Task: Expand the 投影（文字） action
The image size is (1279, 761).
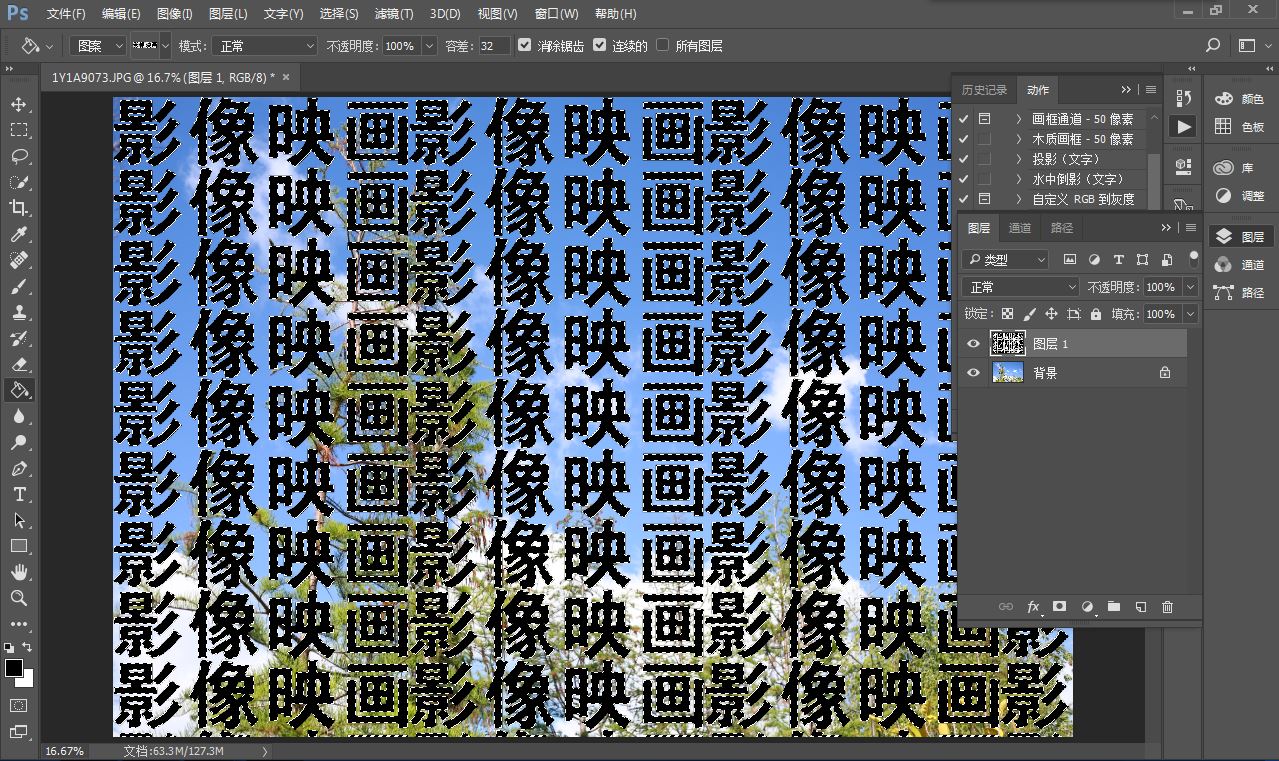Action: [x=1018, y=159]
